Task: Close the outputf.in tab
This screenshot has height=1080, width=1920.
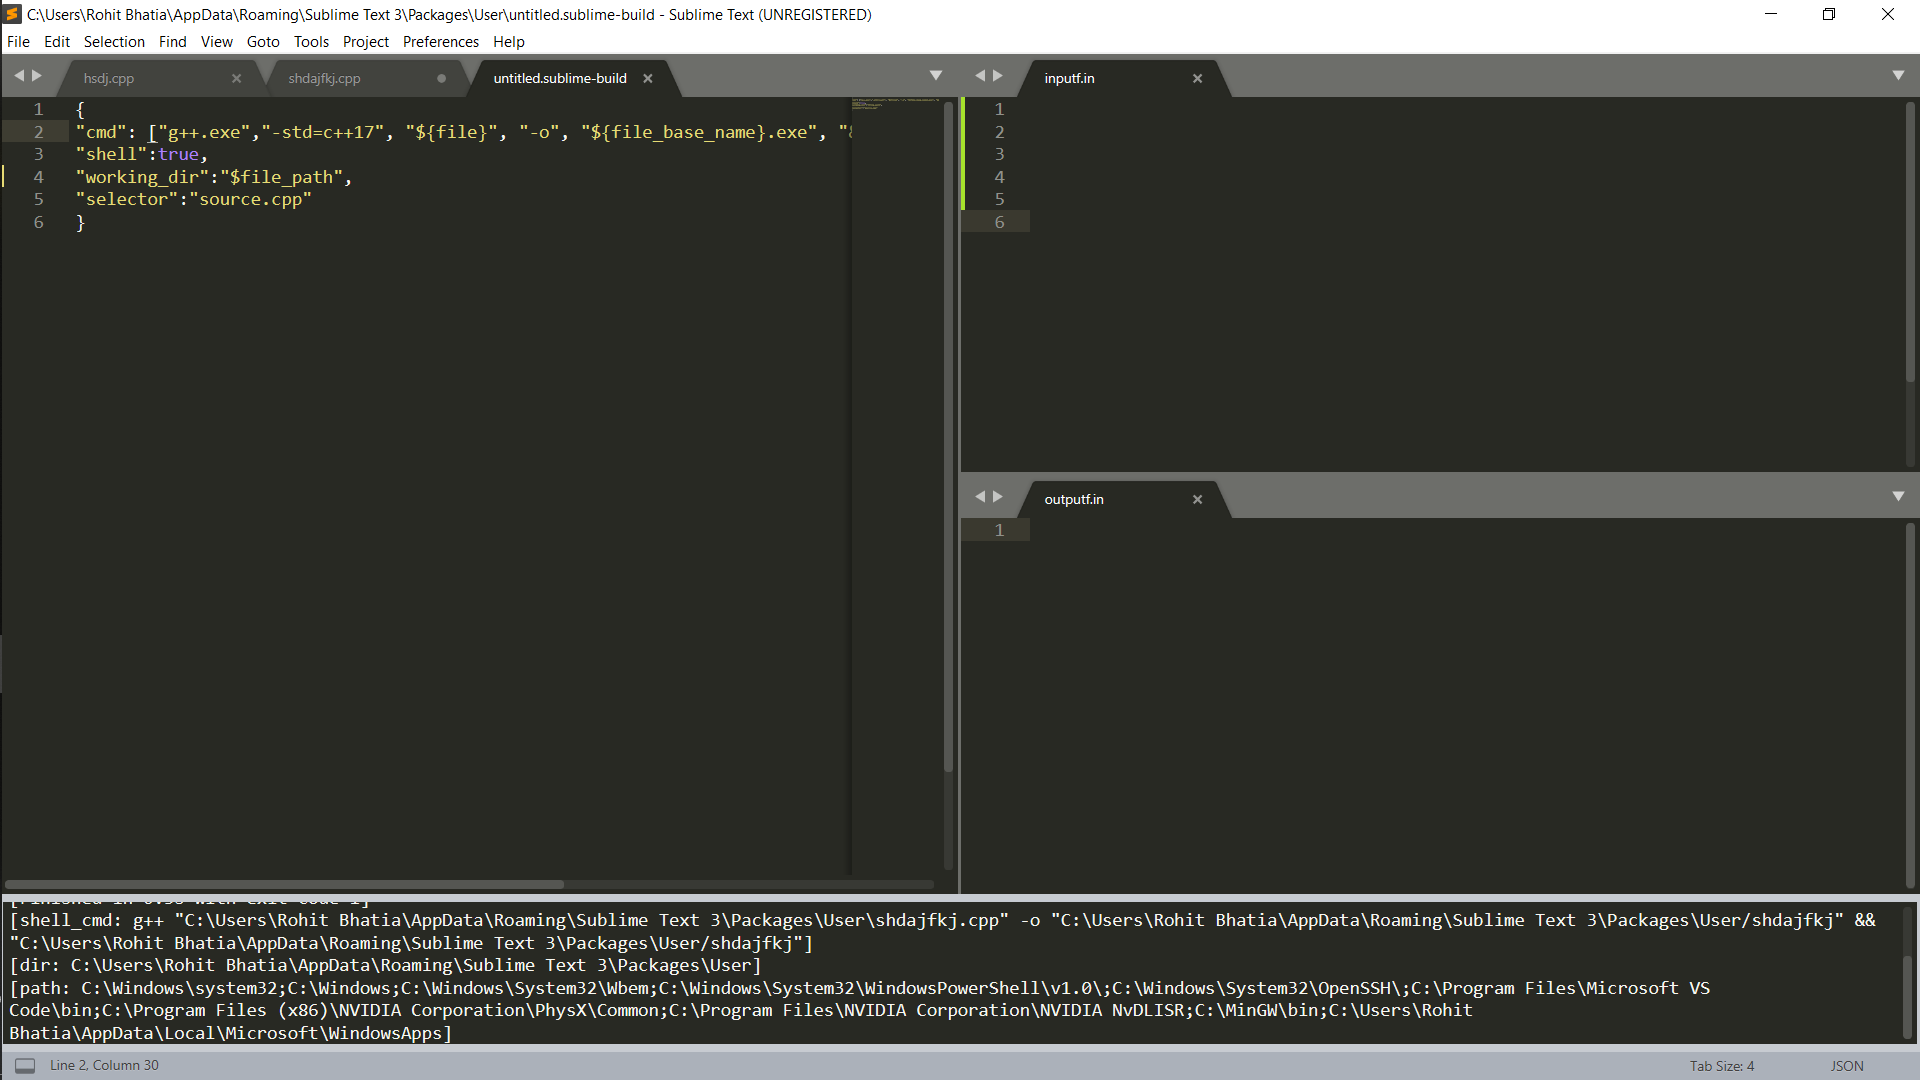Action: (x=1197, y=499)
